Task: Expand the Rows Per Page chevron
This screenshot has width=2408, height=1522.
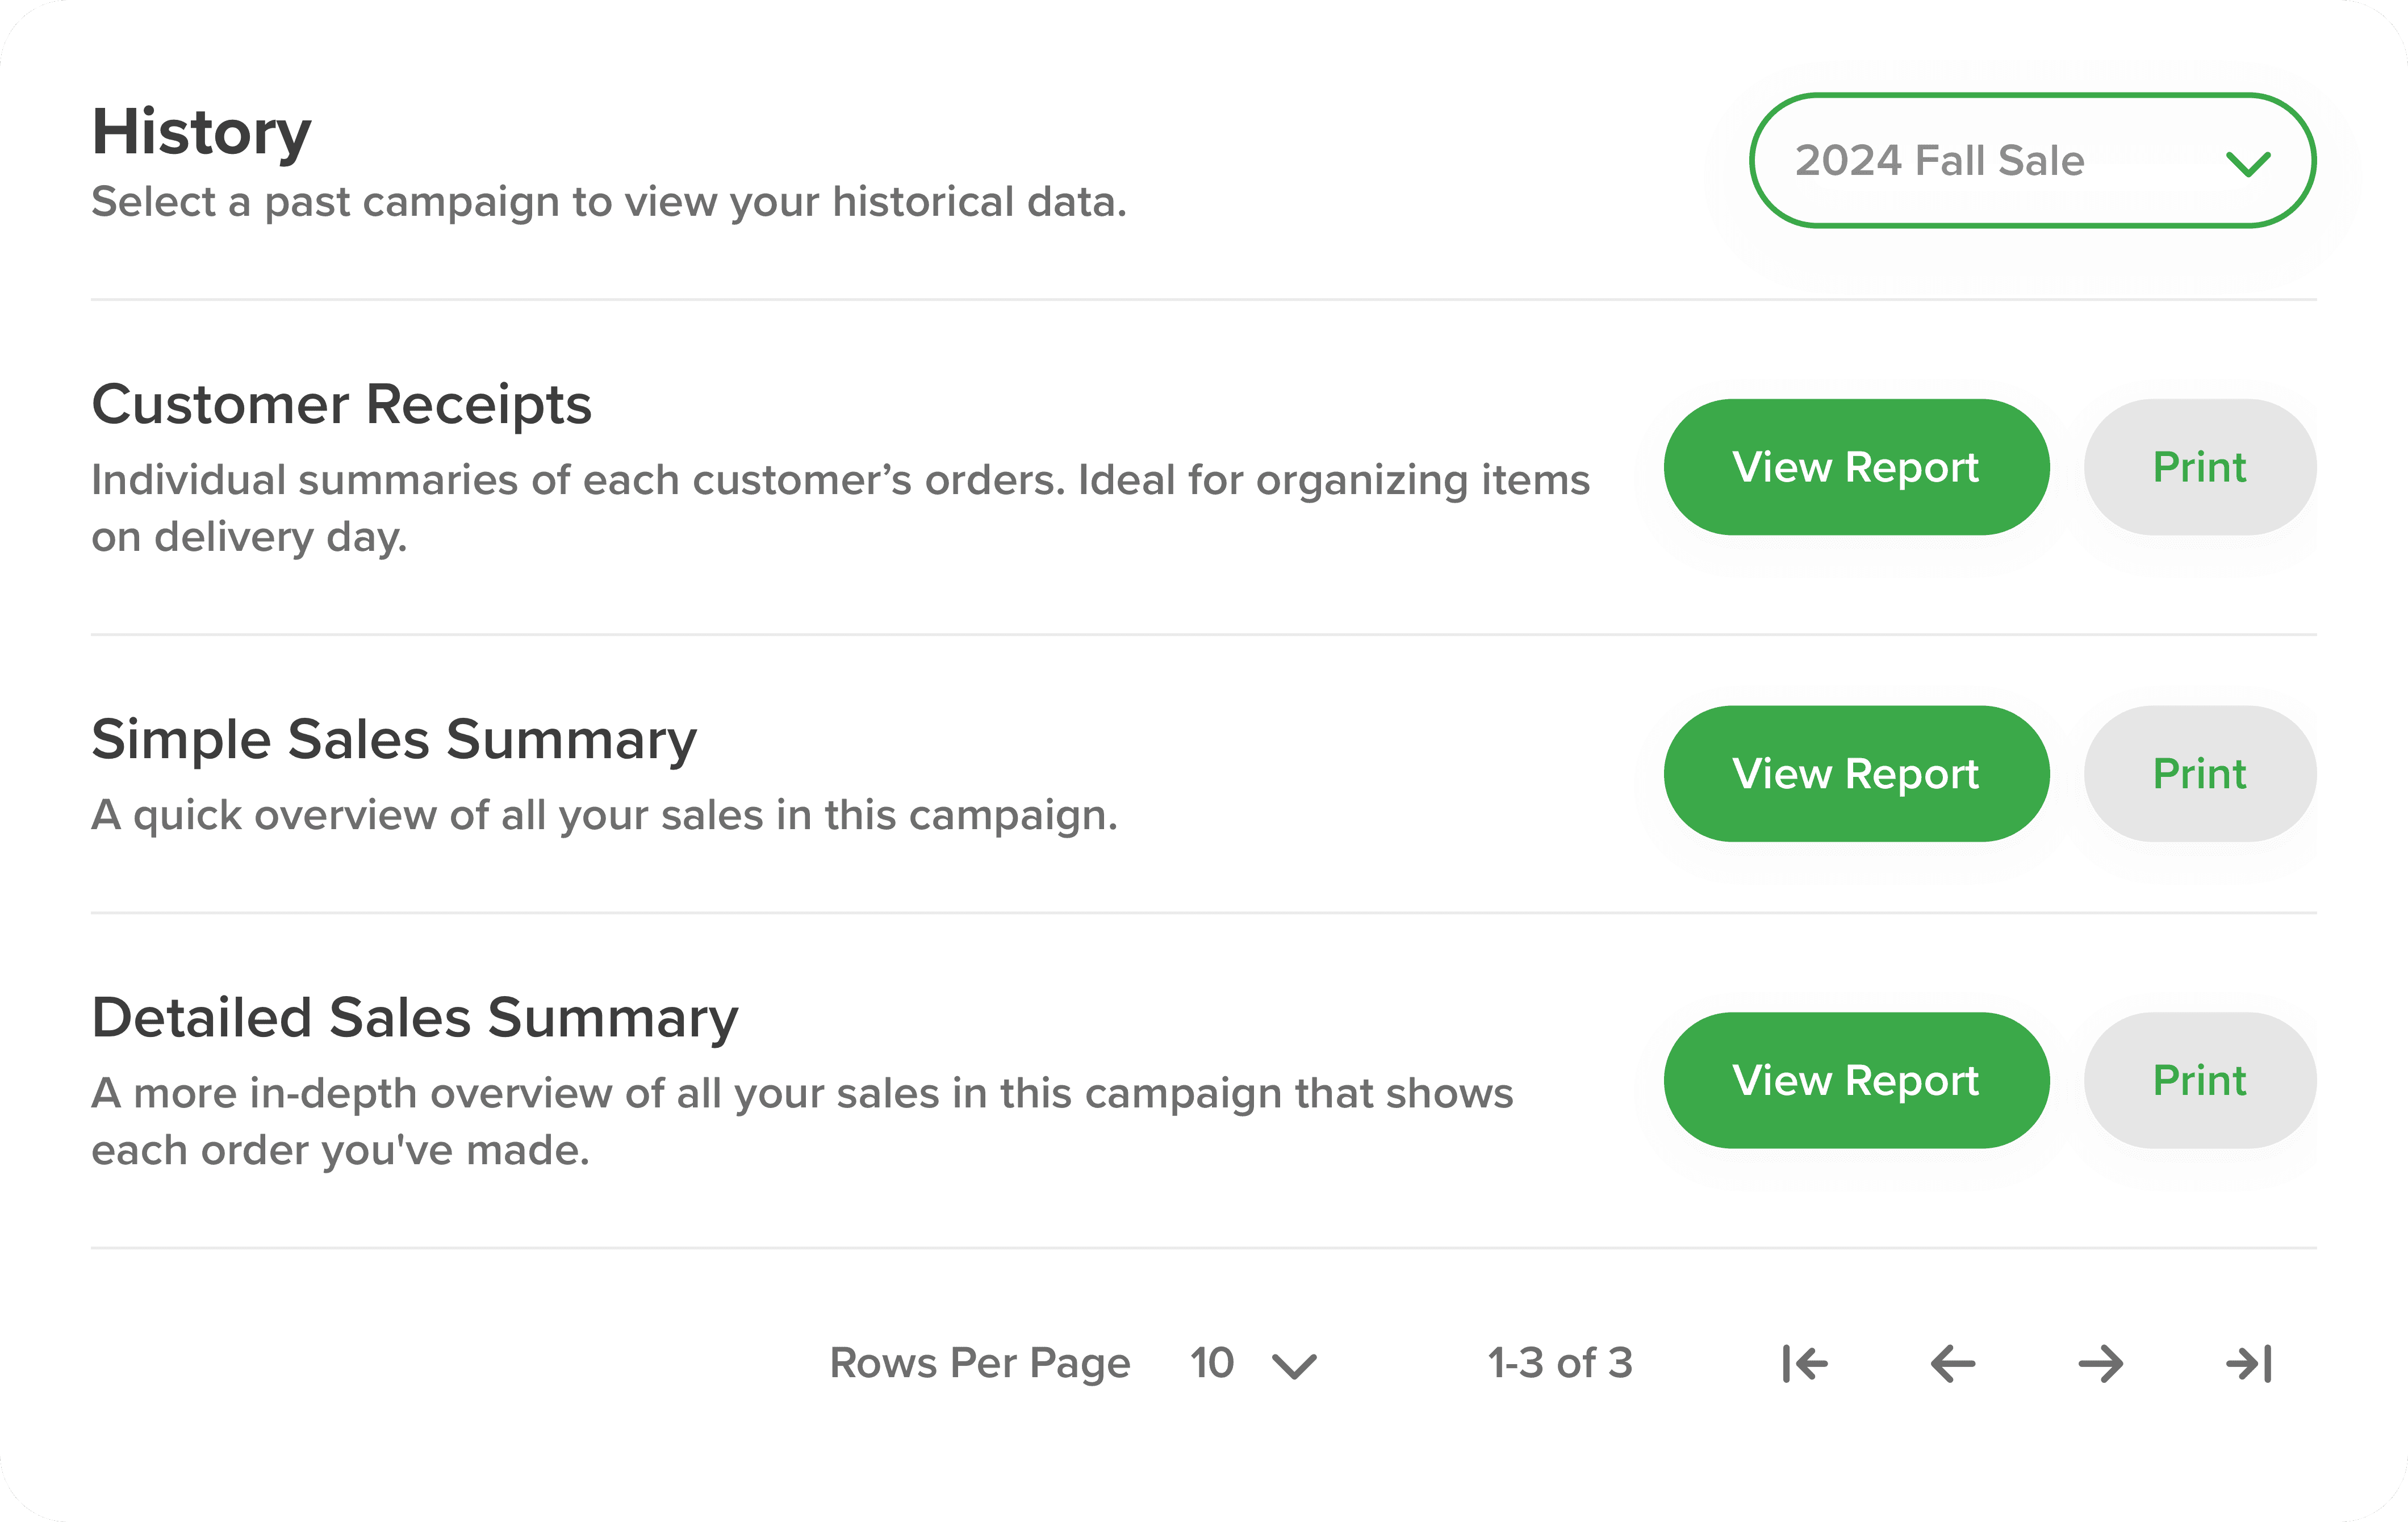Action: pyautogui.click(x=1295, y=1366)
